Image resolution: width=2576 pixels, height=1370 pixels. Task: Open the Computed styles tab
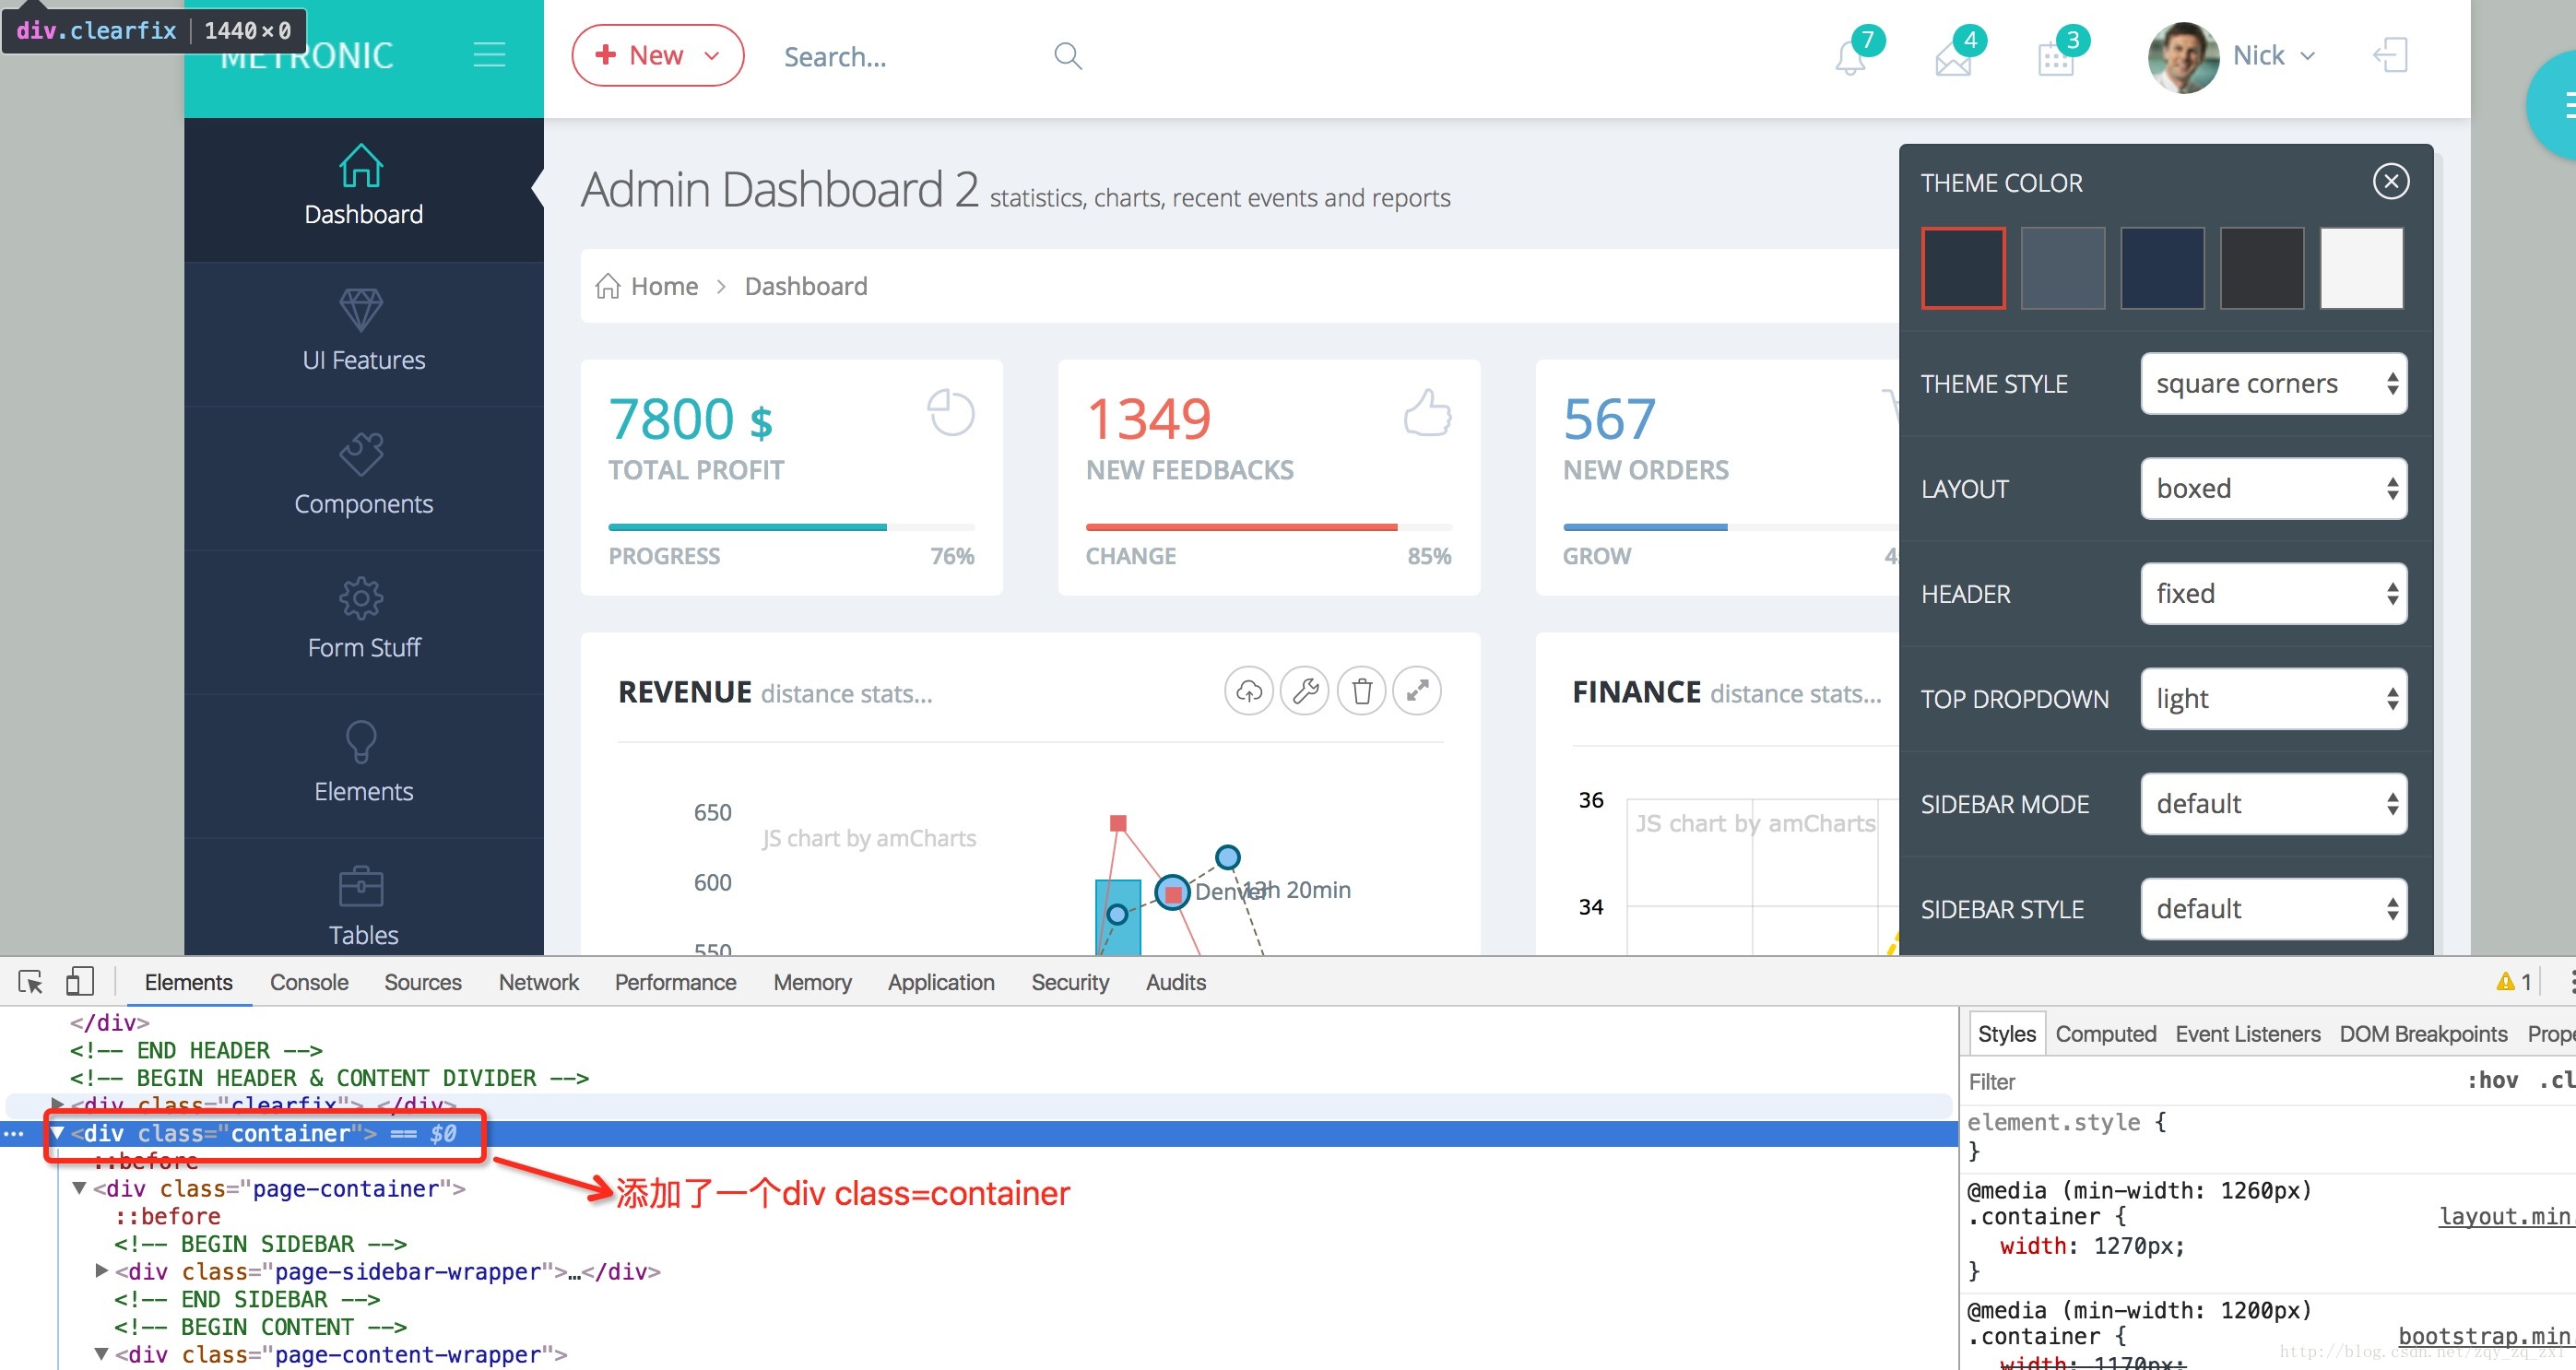[x=2105, y=1034]
